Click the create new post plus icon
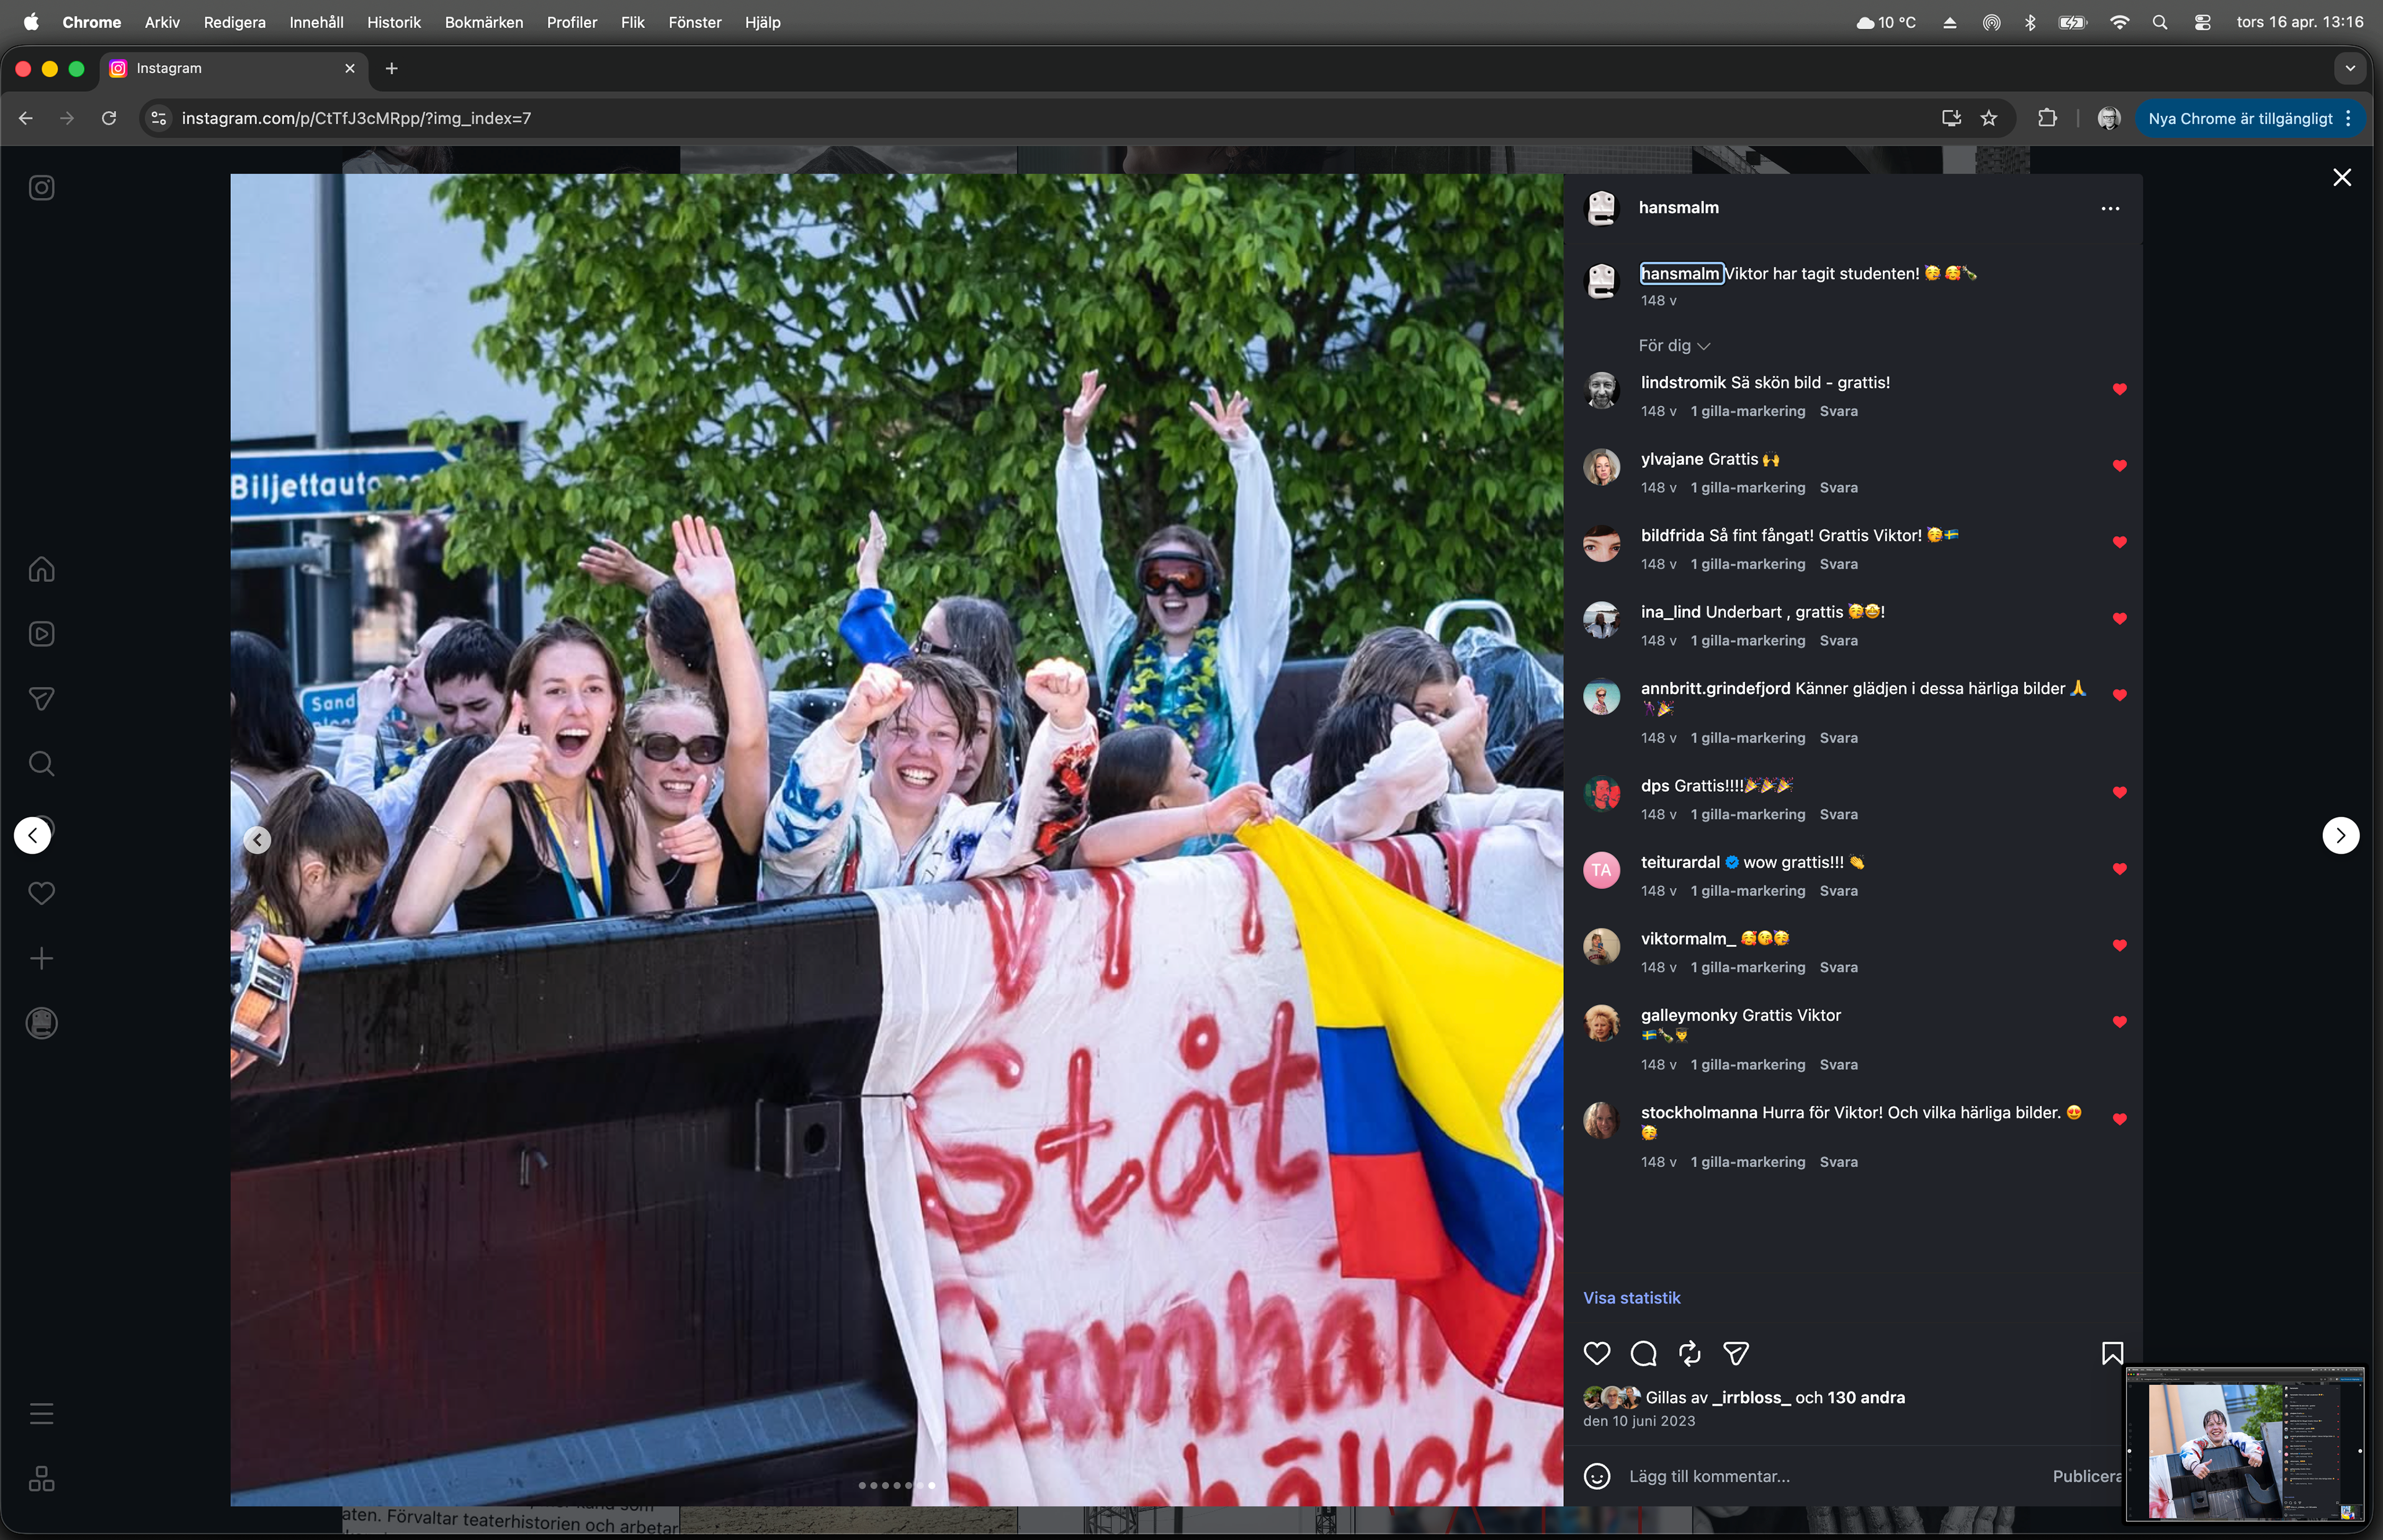The width and height of the screenshot is (2383, 1540). click(x=41, y=958)
